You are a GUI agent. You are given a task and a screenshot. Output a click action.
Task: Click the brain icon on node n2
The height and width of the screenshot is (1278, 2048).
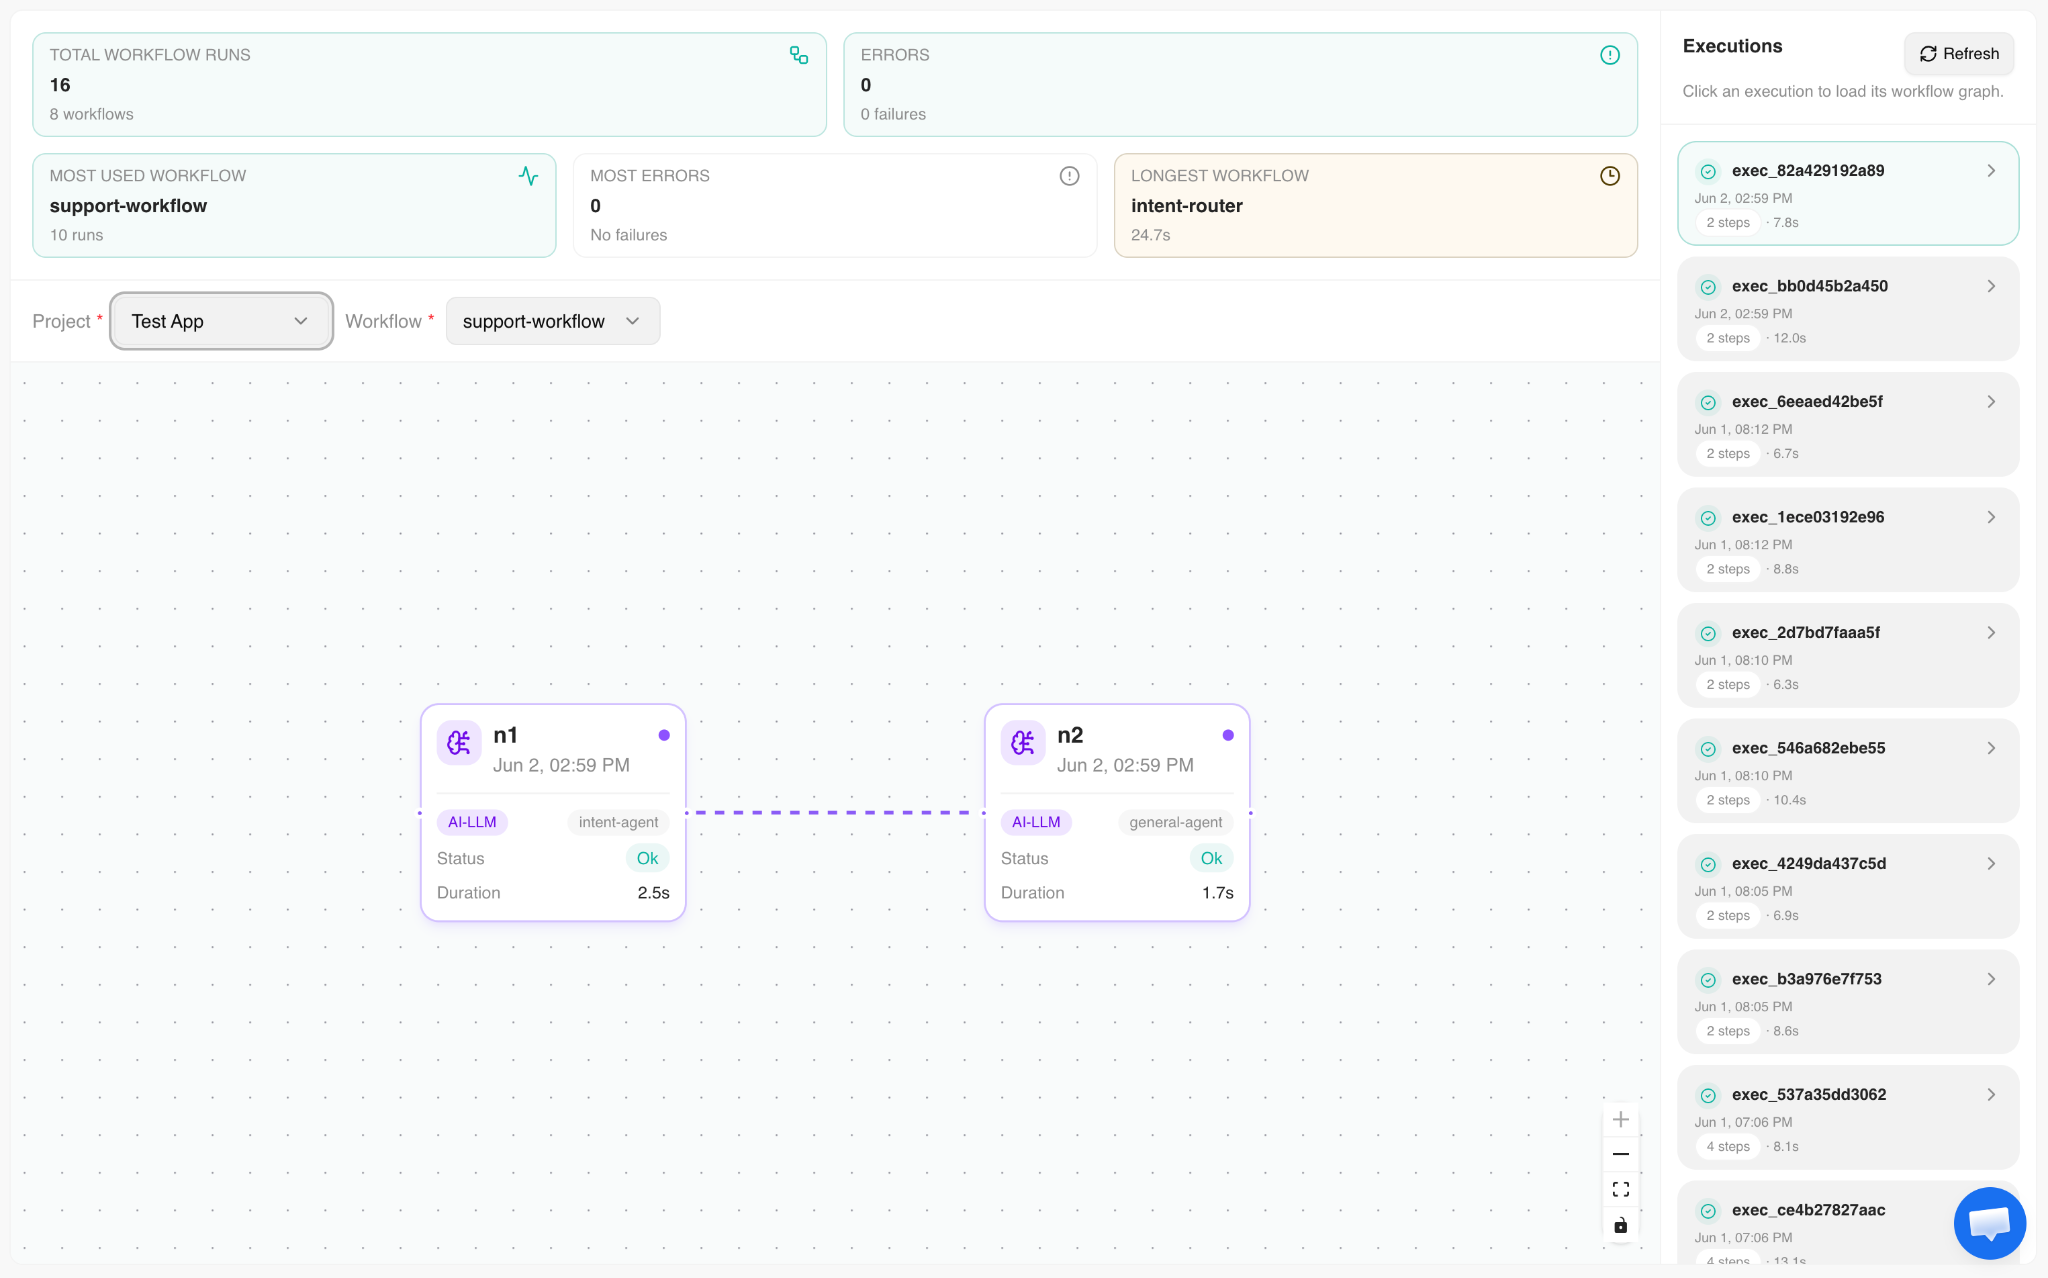click(x=1023, y=743)
